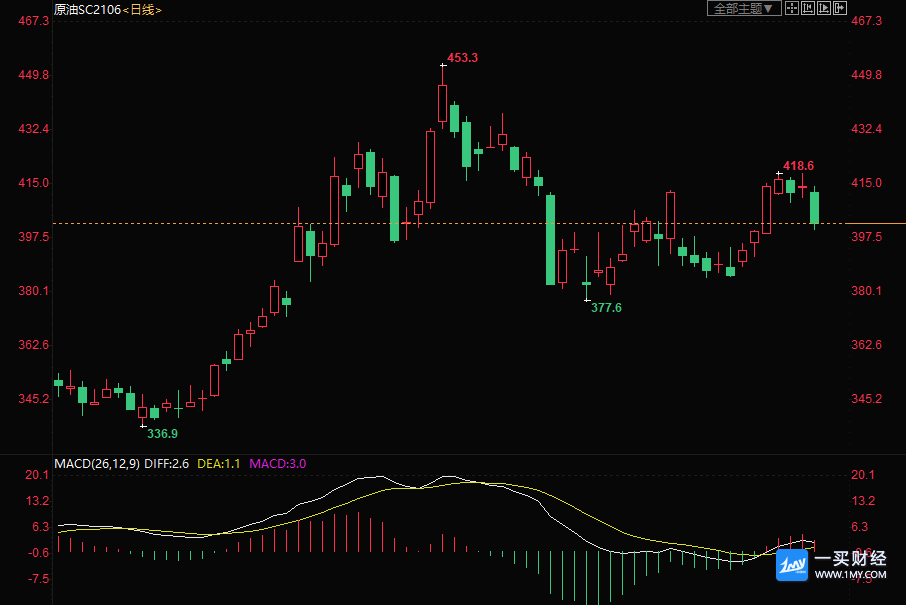Click the axis play-forward chart icon
The image size is (906, 605).
click(824, 8)
